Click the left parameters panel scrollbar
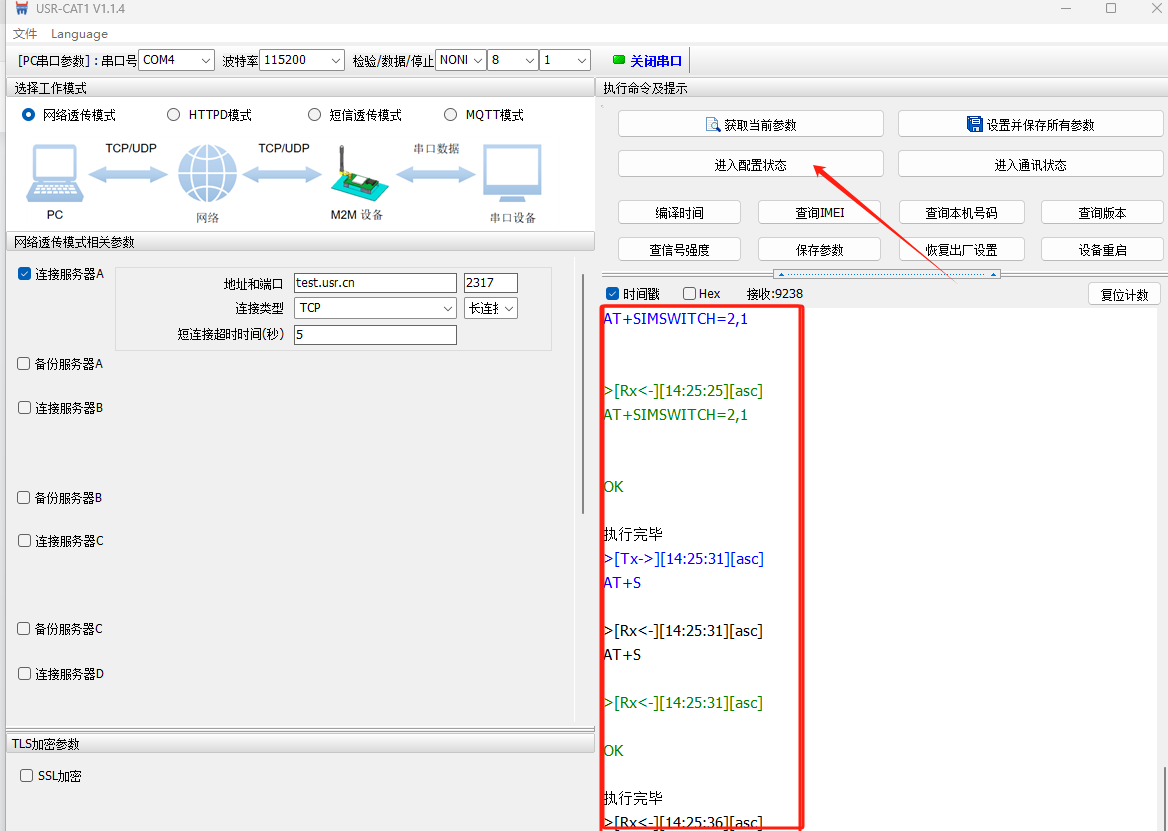 [583, 395]
